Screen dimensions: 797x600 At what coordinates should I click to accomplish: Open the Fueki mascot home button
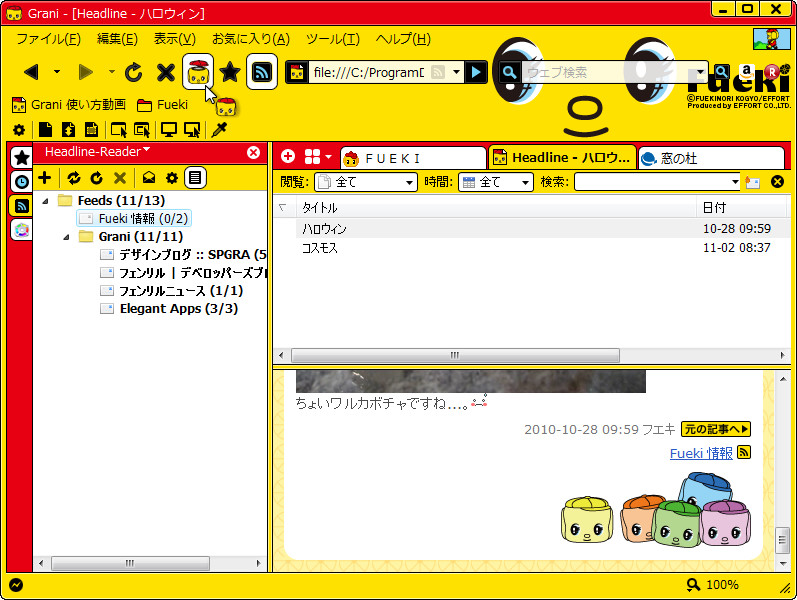point(198,72)
